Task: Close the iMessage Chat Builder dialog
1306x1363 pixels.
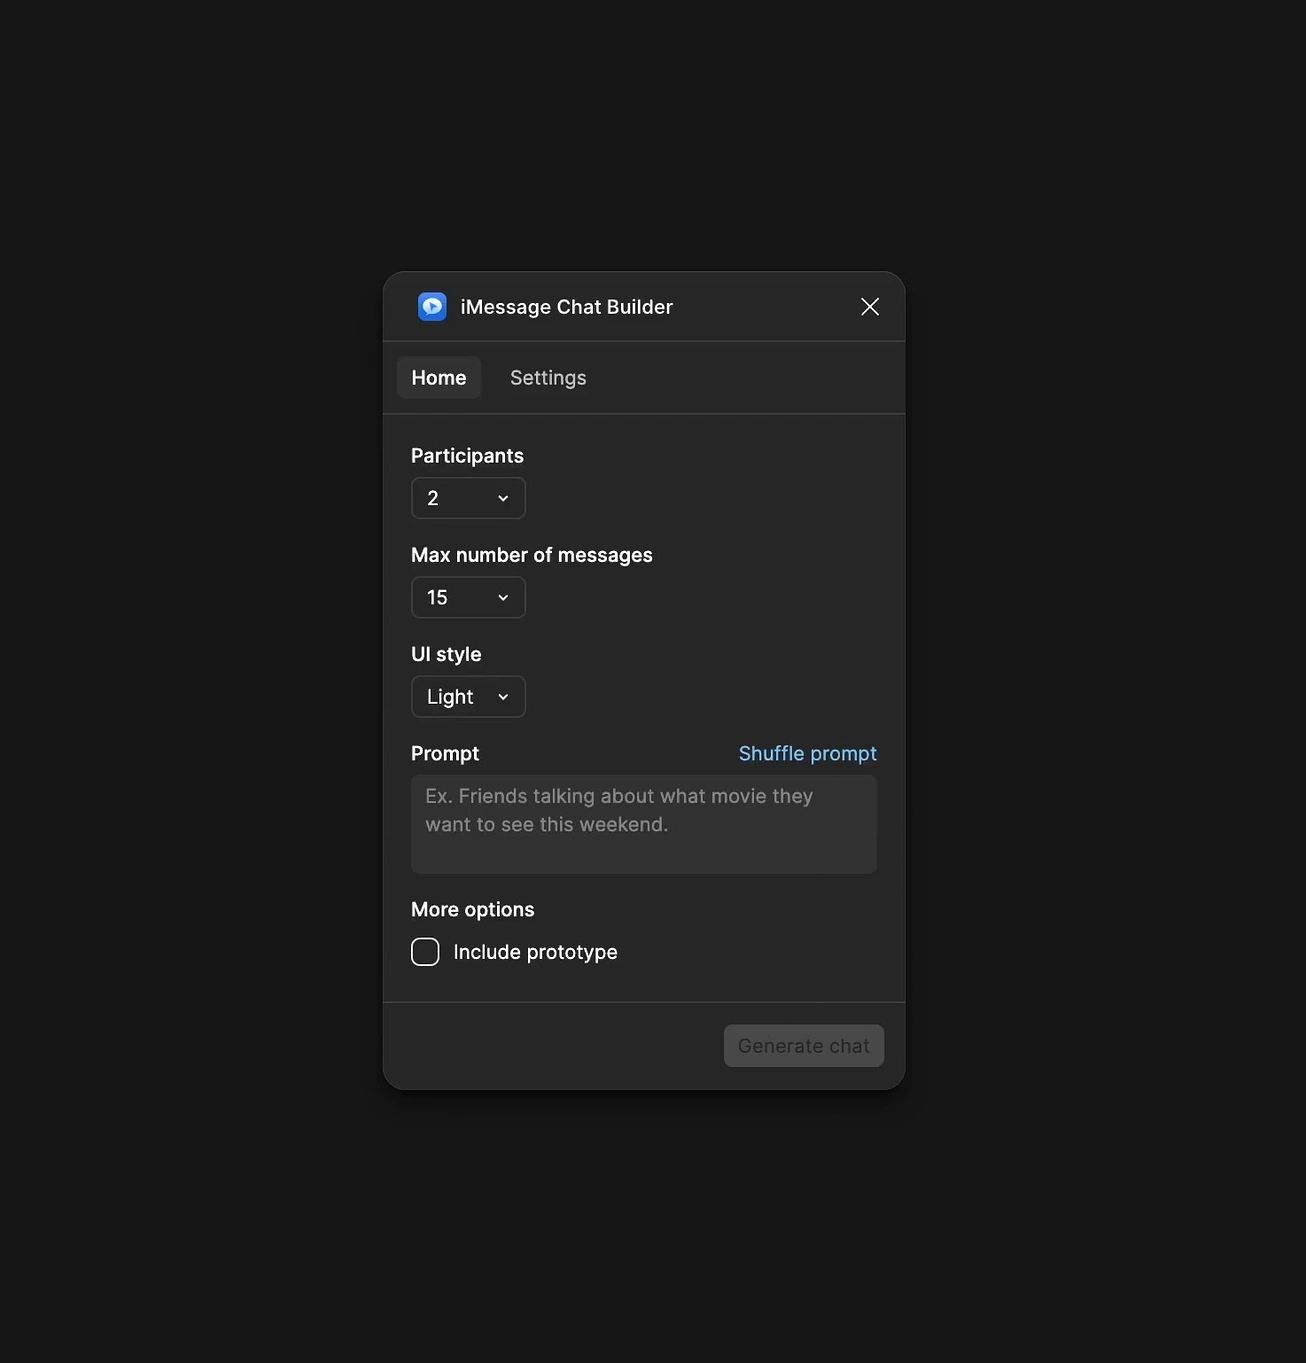Action: (x=870, y=307)
